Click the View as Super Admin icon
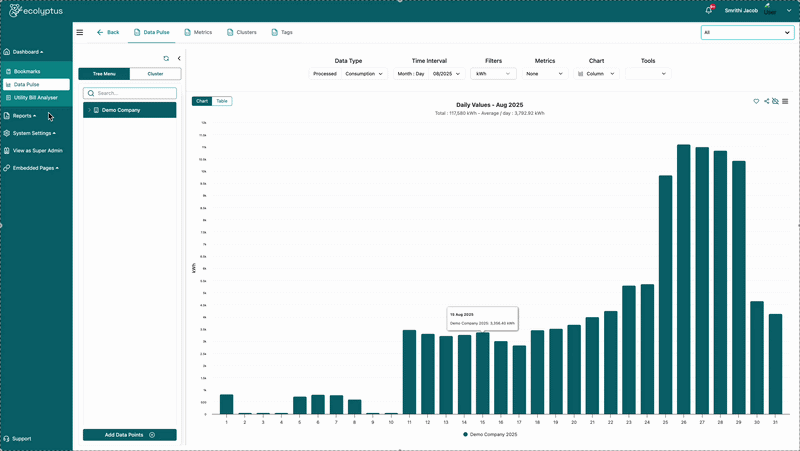Viewport: 800px width, 451px height. click(7, 151)
